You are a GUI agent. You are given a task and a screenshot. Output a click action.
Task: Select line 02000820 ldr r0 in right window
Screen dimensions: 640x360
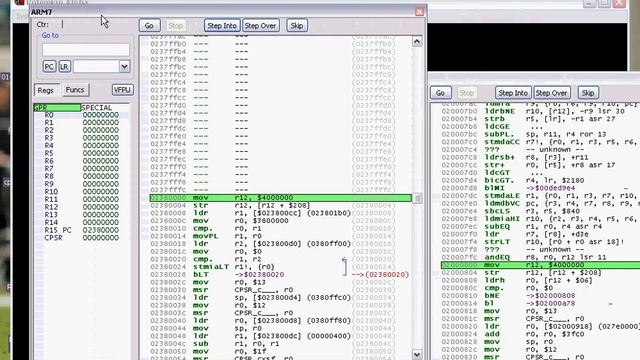click(x=540, y=327)
